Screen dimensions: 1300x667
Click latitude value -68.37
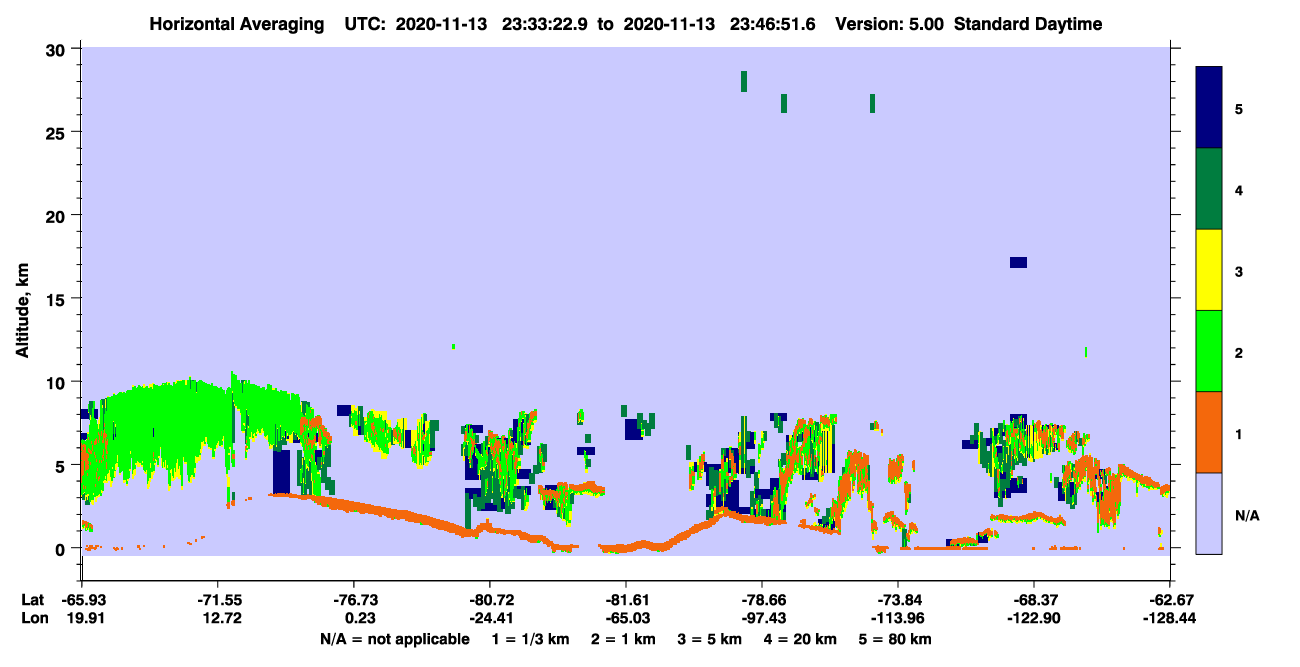(x=1033, y=599)
